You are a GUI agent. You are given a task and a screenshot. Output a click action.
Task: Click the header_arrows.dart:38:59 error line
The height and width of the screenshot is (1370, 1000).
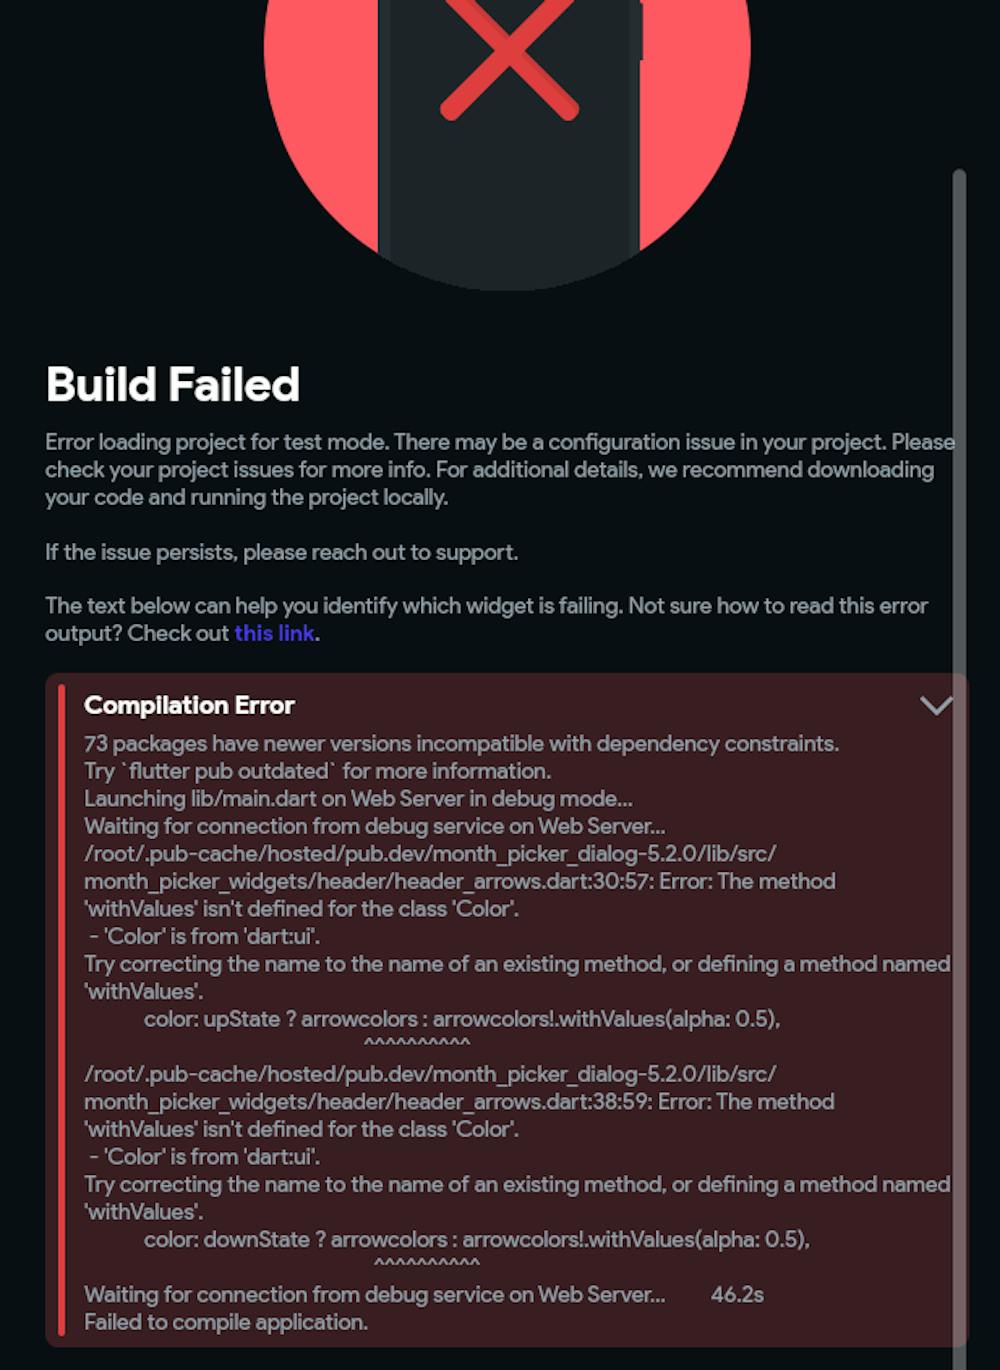click(459, 1101)
